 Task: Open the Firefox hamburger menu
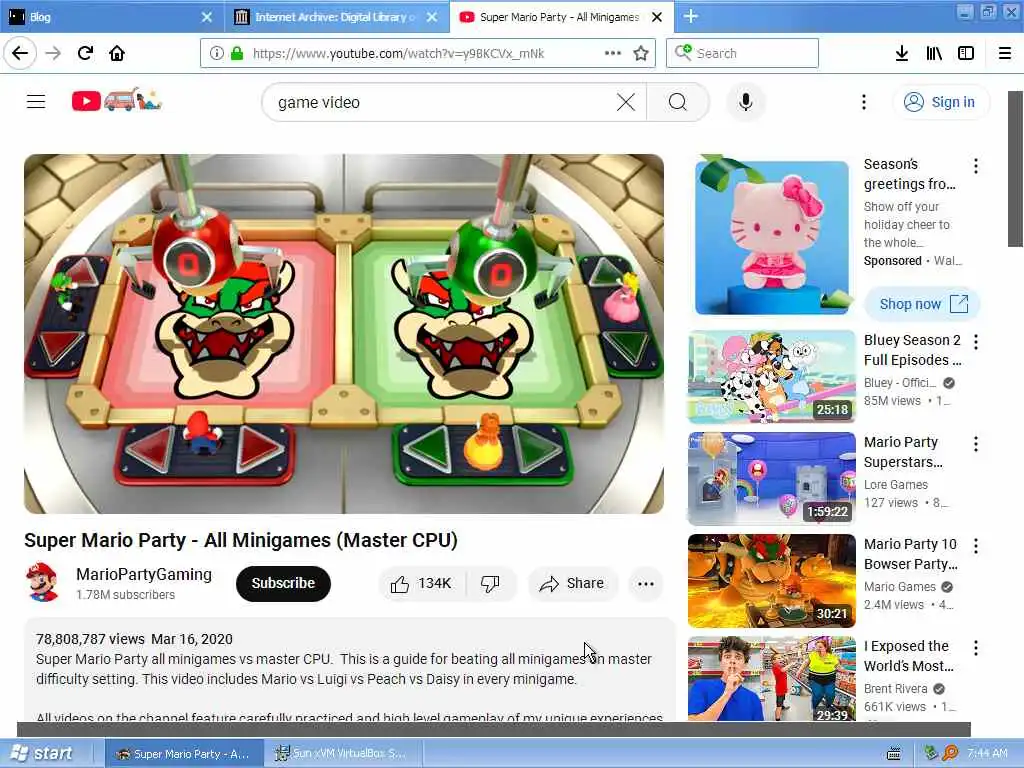1004,54
